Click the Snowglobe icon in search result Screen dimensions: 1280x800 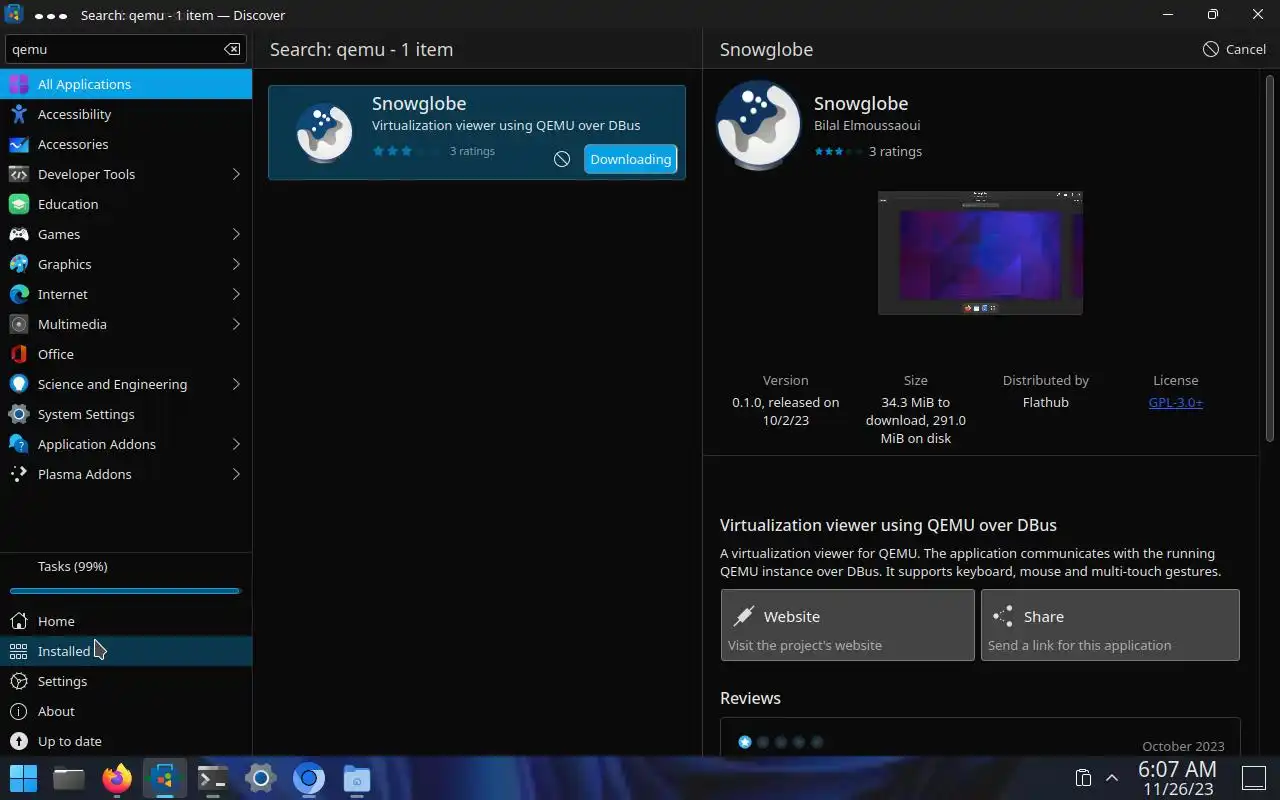pyautogui.click(x=324, y=133)
